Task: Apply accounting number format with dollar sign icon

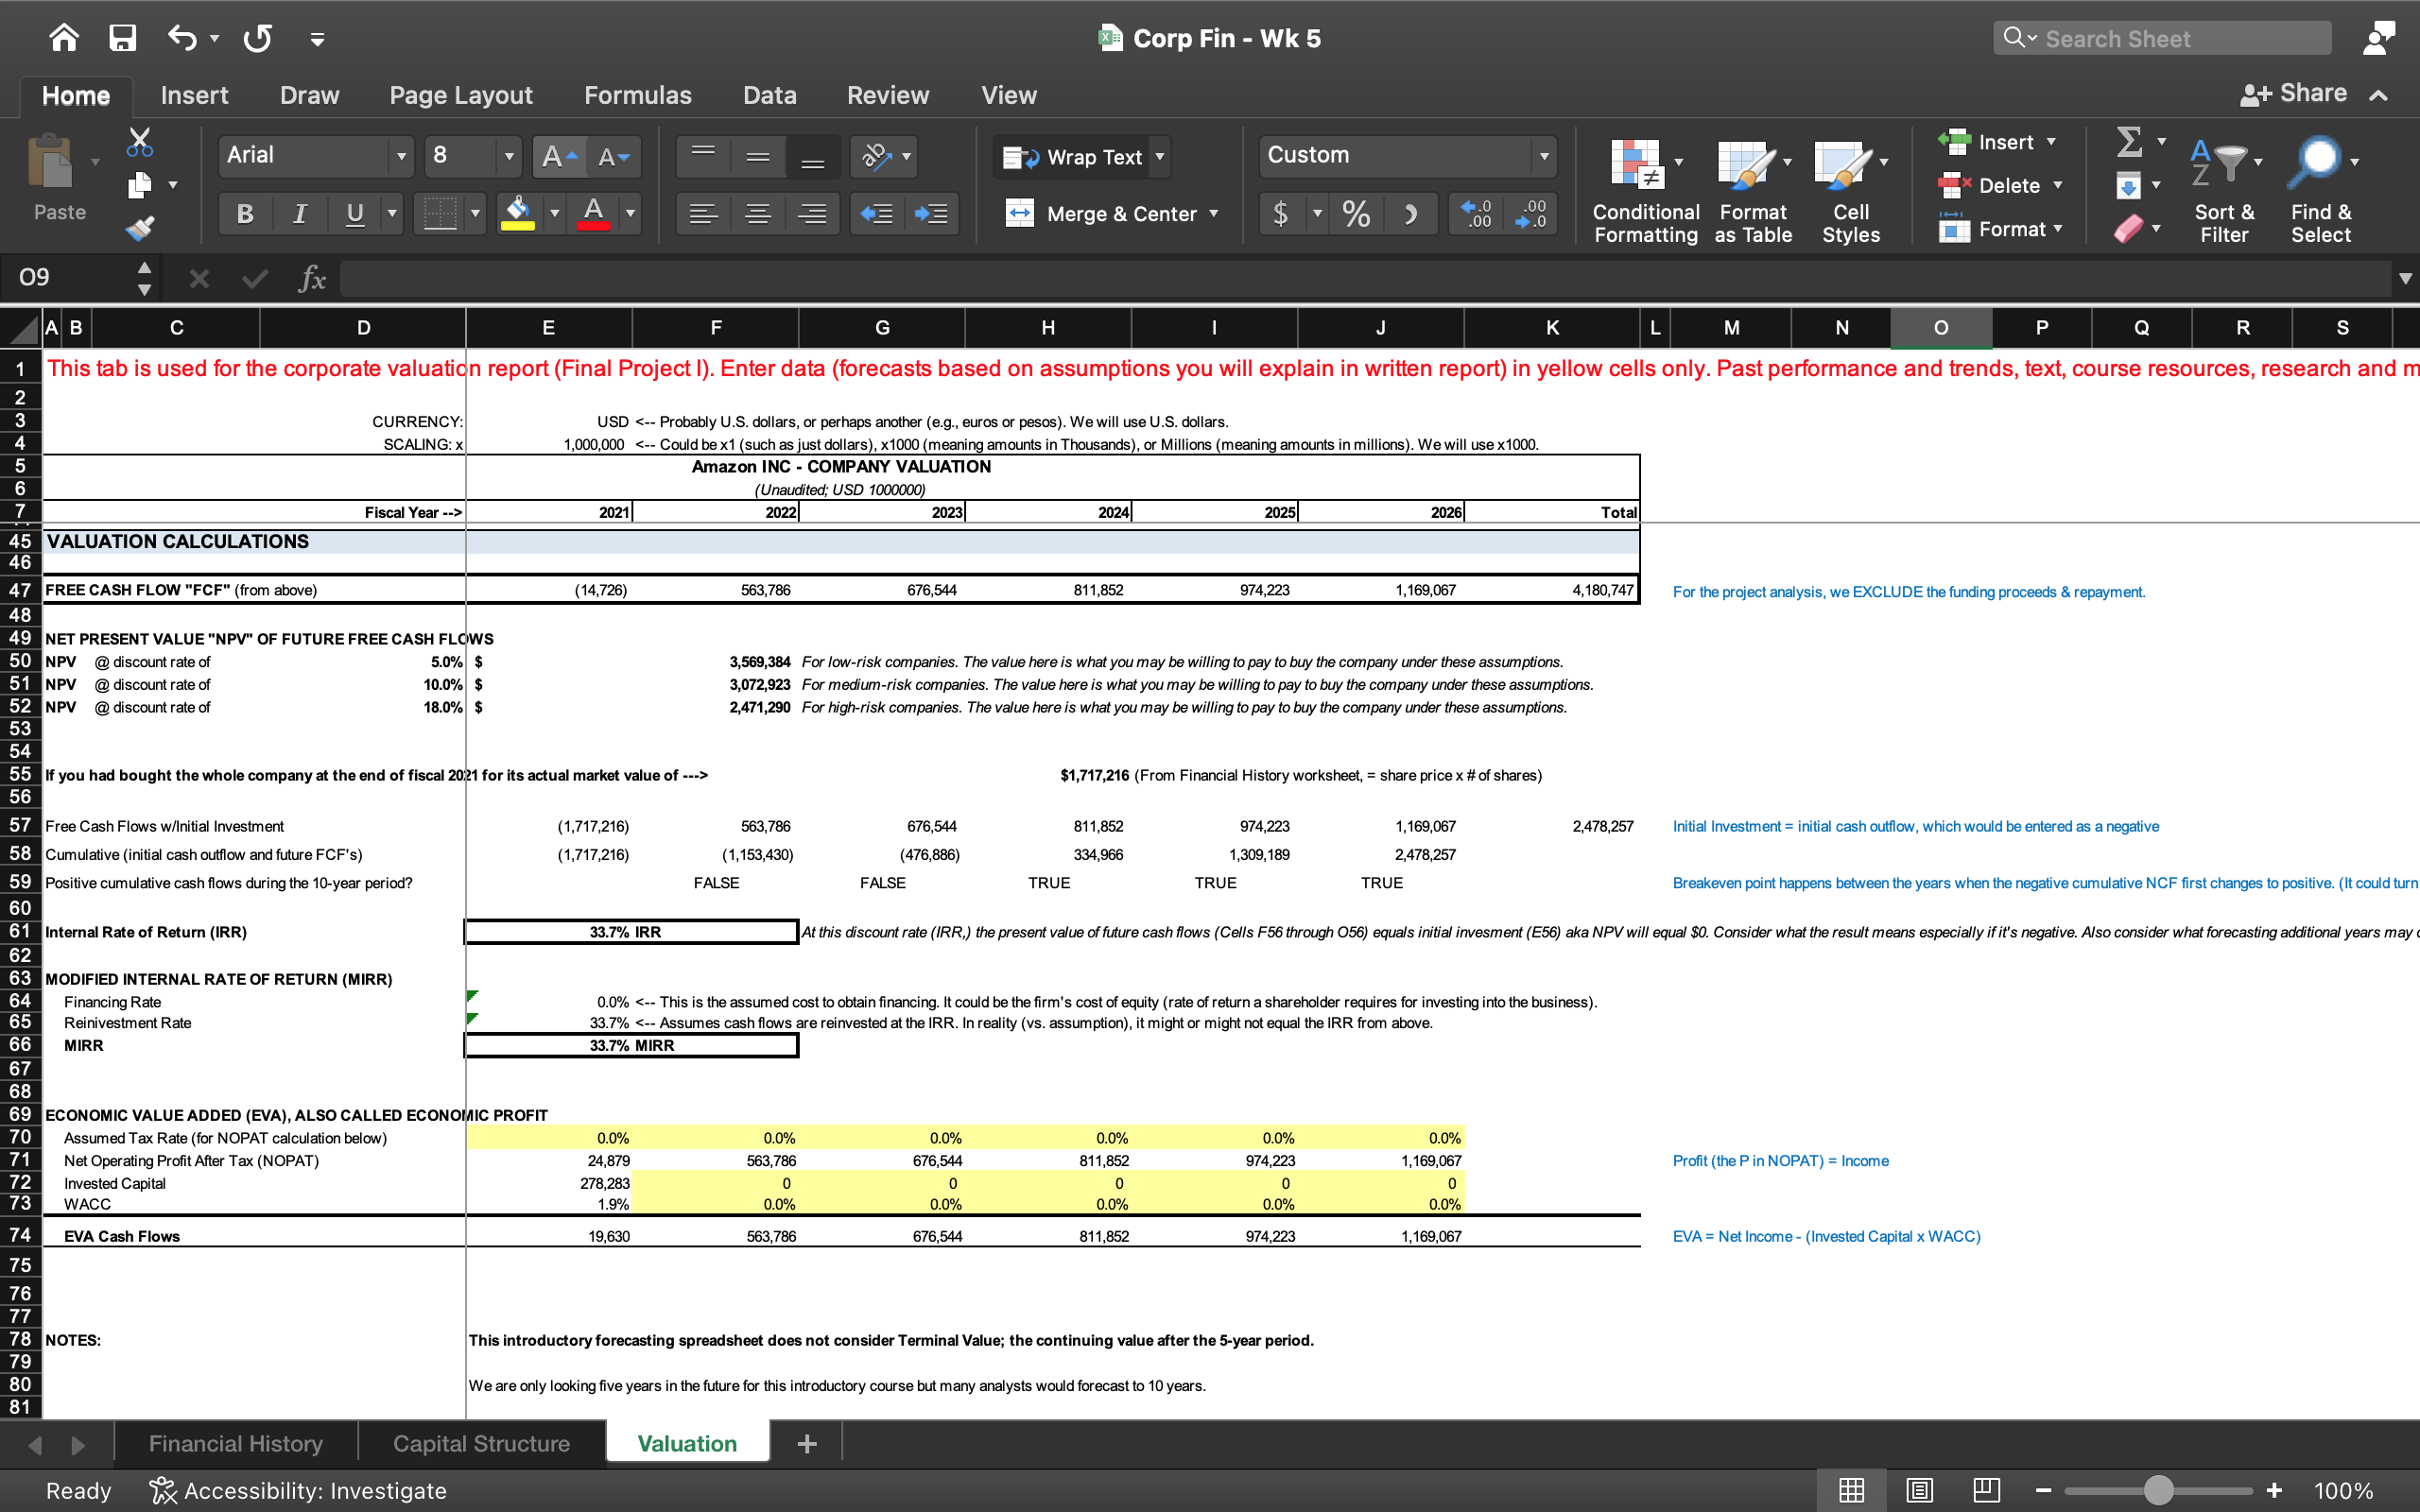Action: [1281, 213]
